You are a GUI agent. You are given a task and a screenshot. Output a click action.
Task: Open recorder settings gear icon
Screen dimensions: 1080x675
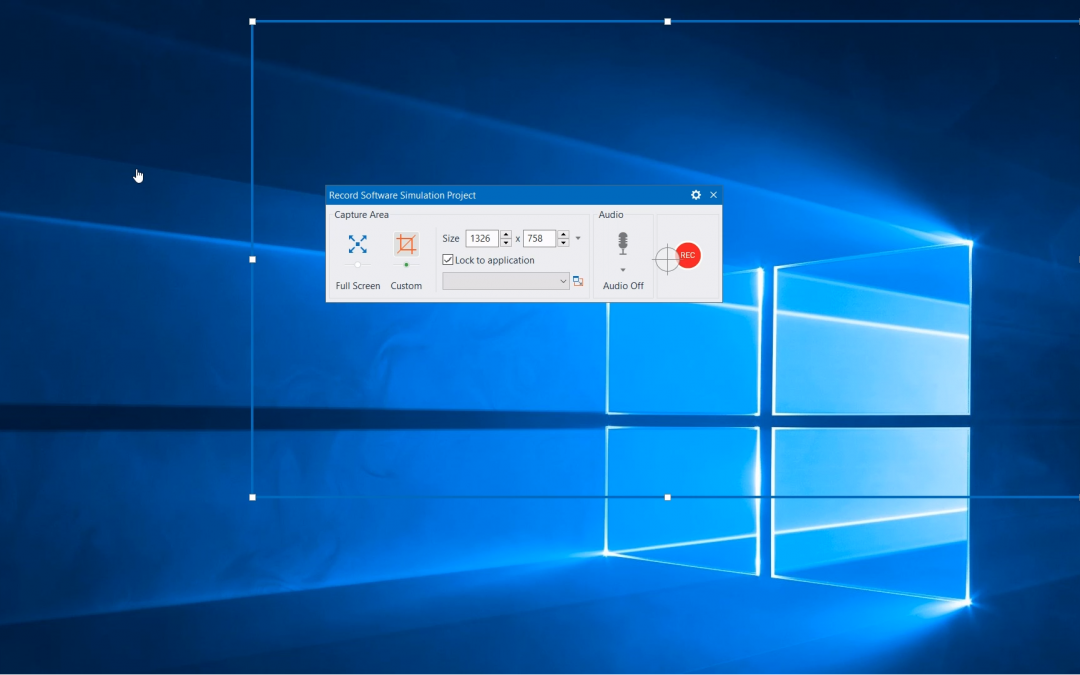coord(696,195)
